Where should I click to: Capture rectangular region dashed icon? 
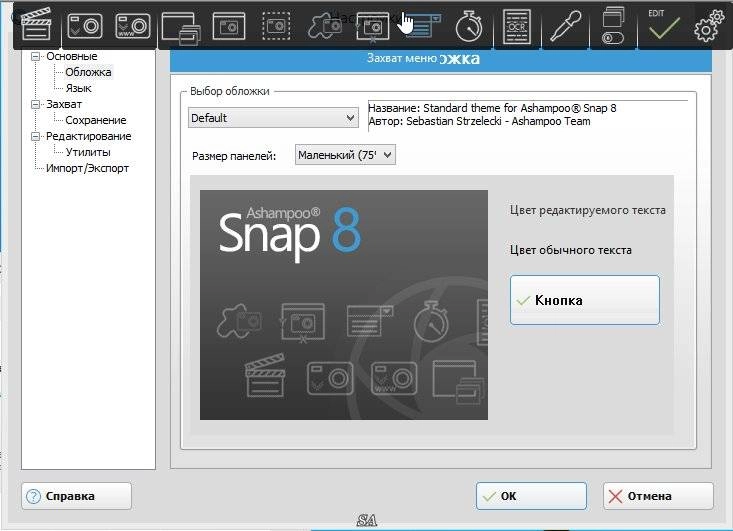pos(276,26)
